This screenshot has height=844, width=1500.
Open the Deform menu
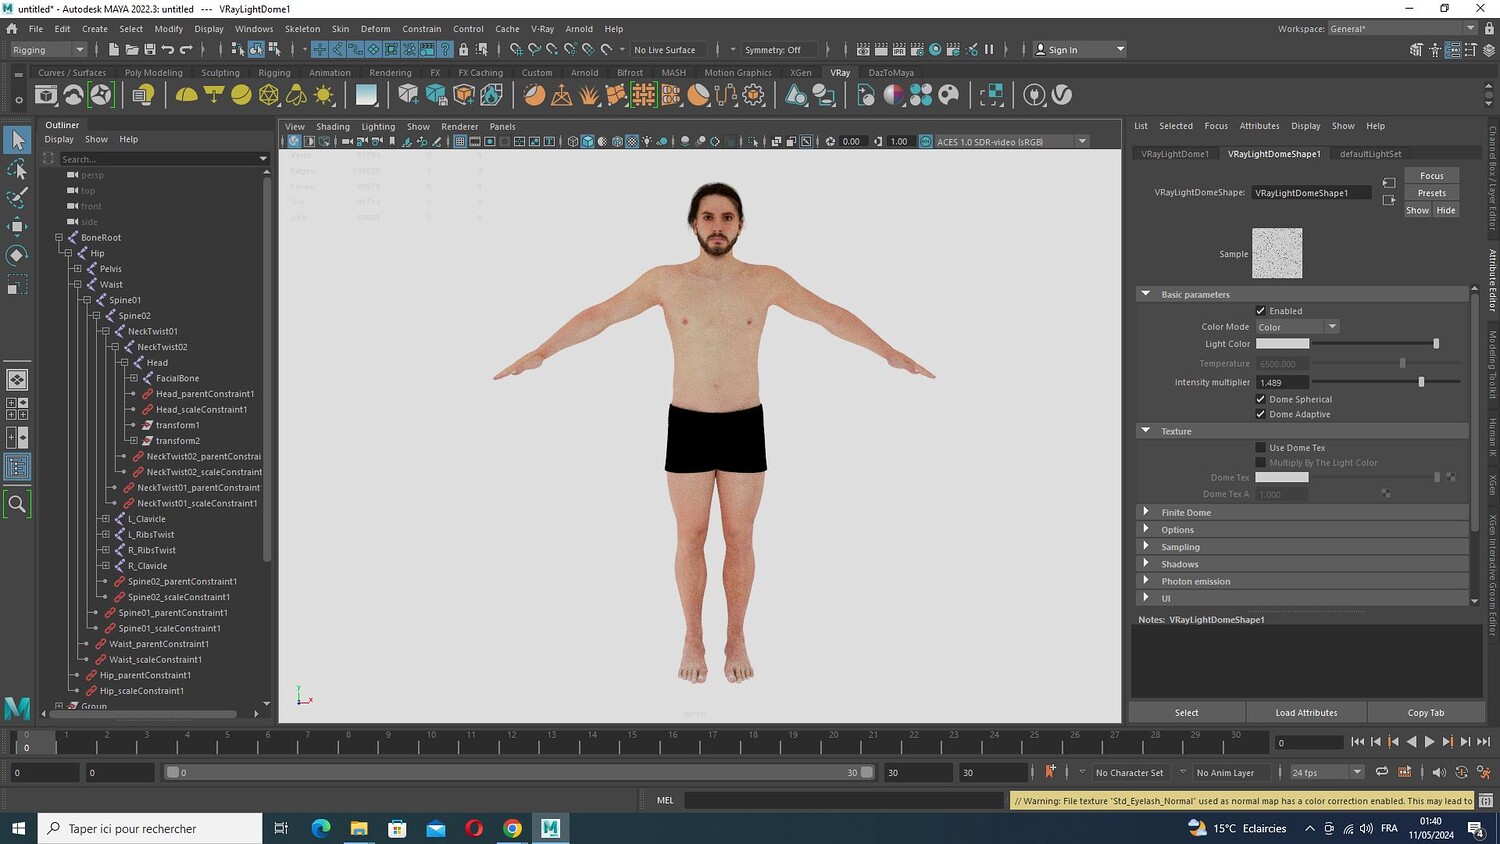click(x=375, y=29)
